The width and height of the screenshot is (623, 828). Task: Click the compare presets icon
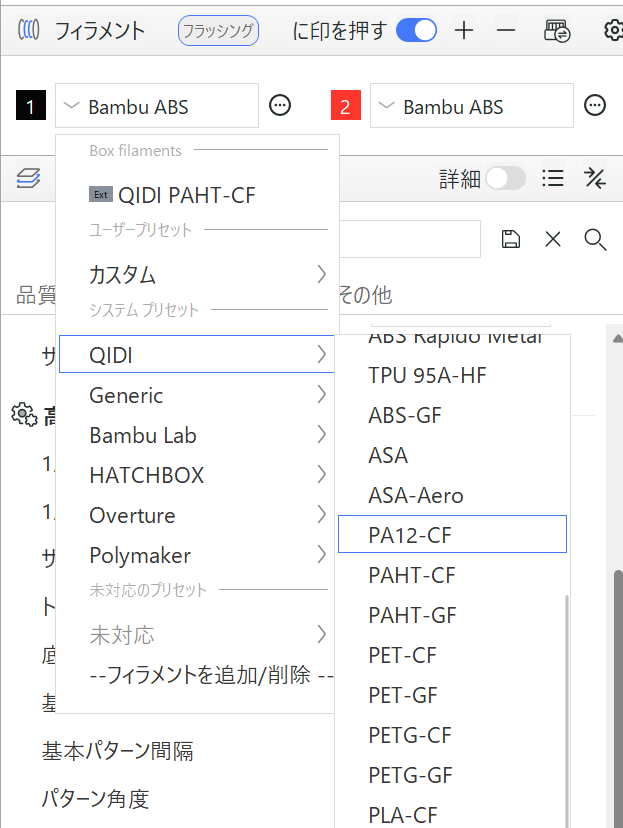click(x=595, y=178)
